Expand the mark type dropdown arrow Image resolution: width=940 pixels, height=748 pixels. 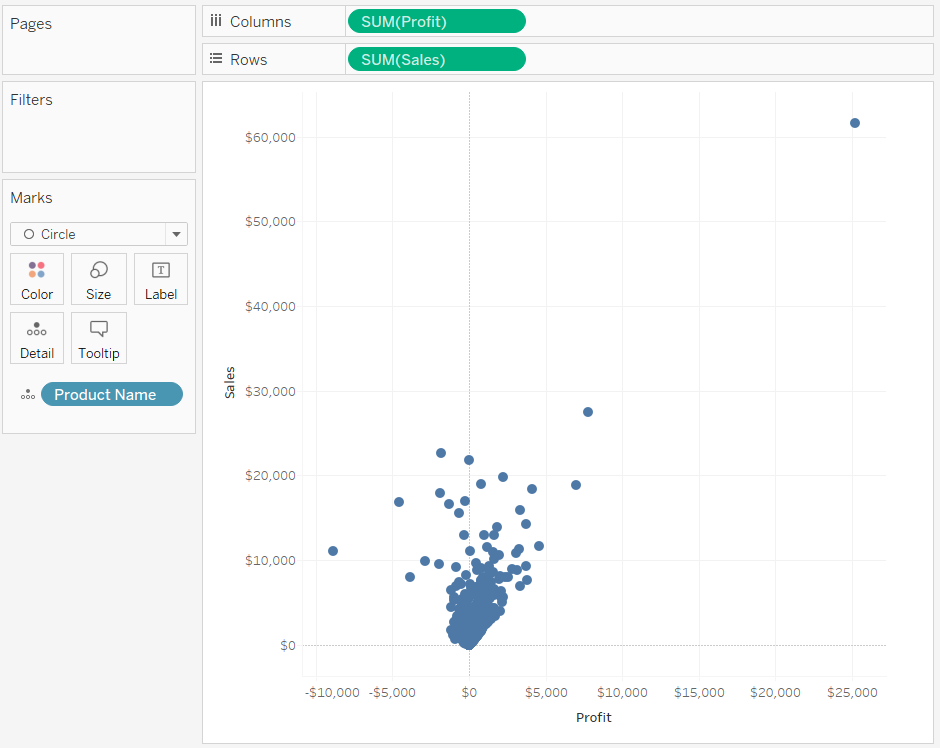click(176, 234)
